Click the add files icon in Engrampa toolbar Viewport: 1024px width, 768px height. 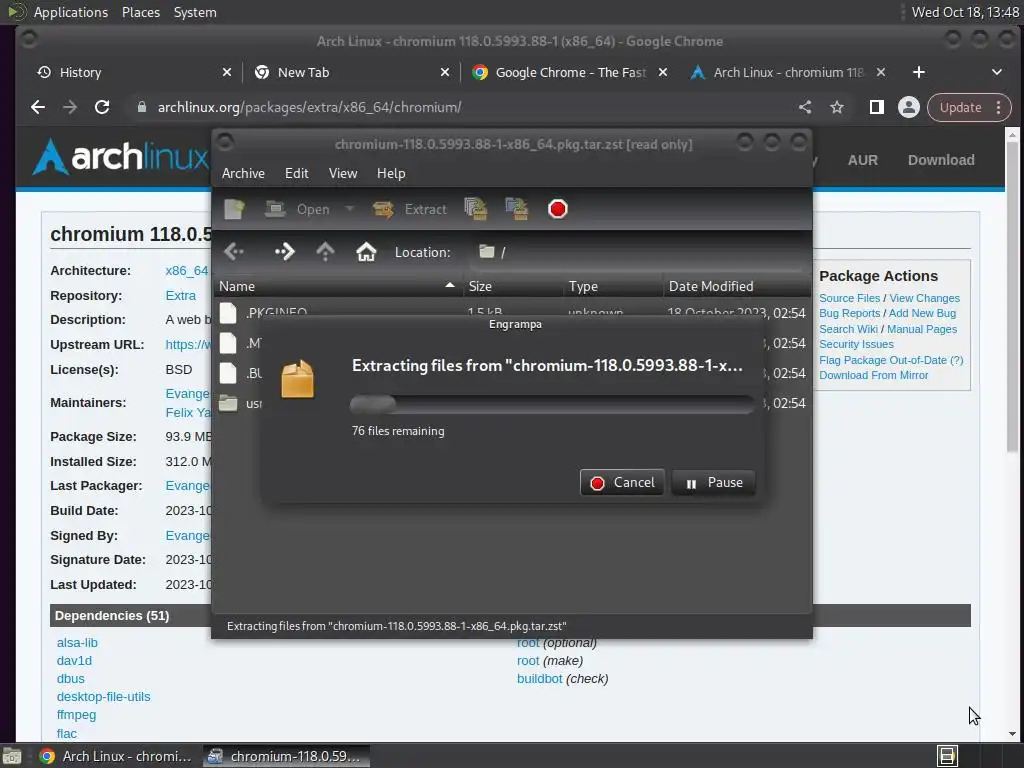pos(476,209)
